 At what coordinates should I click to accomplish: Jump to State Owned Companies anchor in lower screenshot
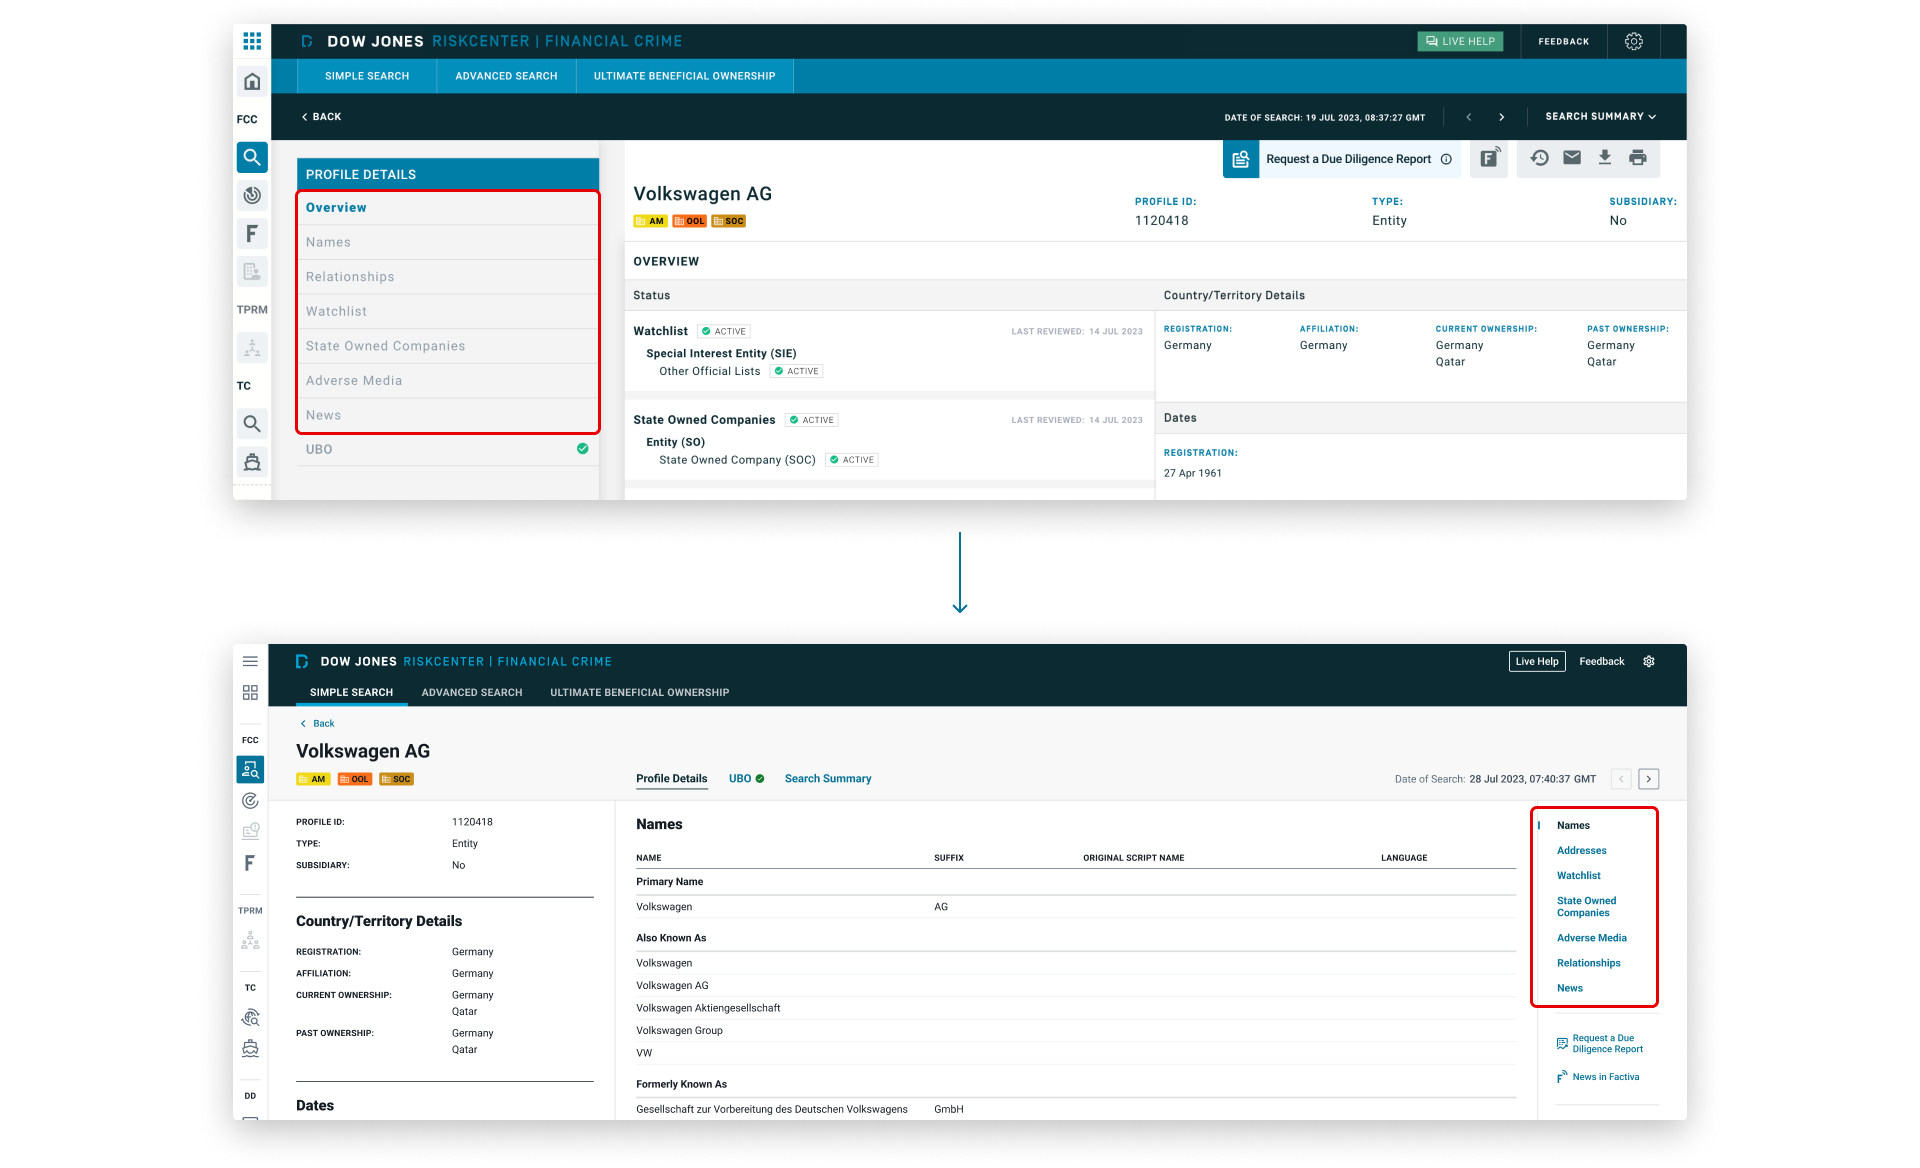1587,907
